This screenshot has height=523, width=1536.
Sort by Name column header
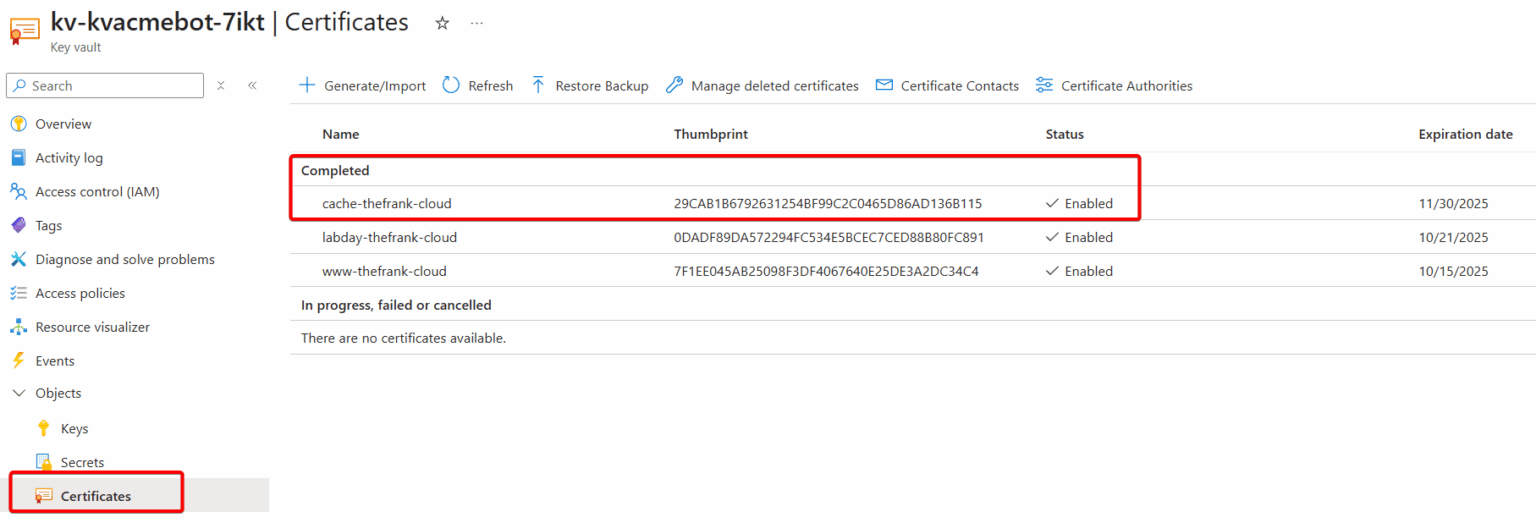pyautogui.click(x=340, y=134)
